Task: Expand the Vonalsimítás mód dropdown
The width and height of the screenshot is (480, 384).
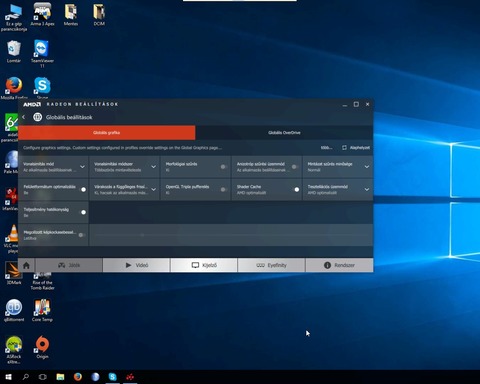Action: coord(82,167)
